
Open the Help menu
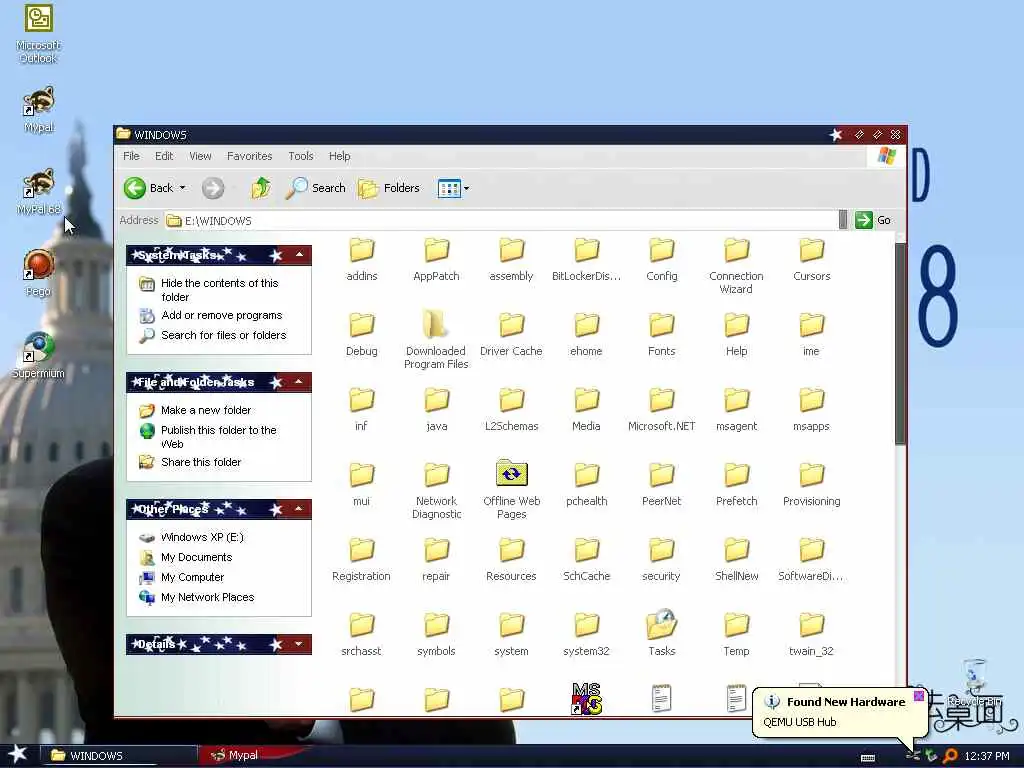point(339,156)
